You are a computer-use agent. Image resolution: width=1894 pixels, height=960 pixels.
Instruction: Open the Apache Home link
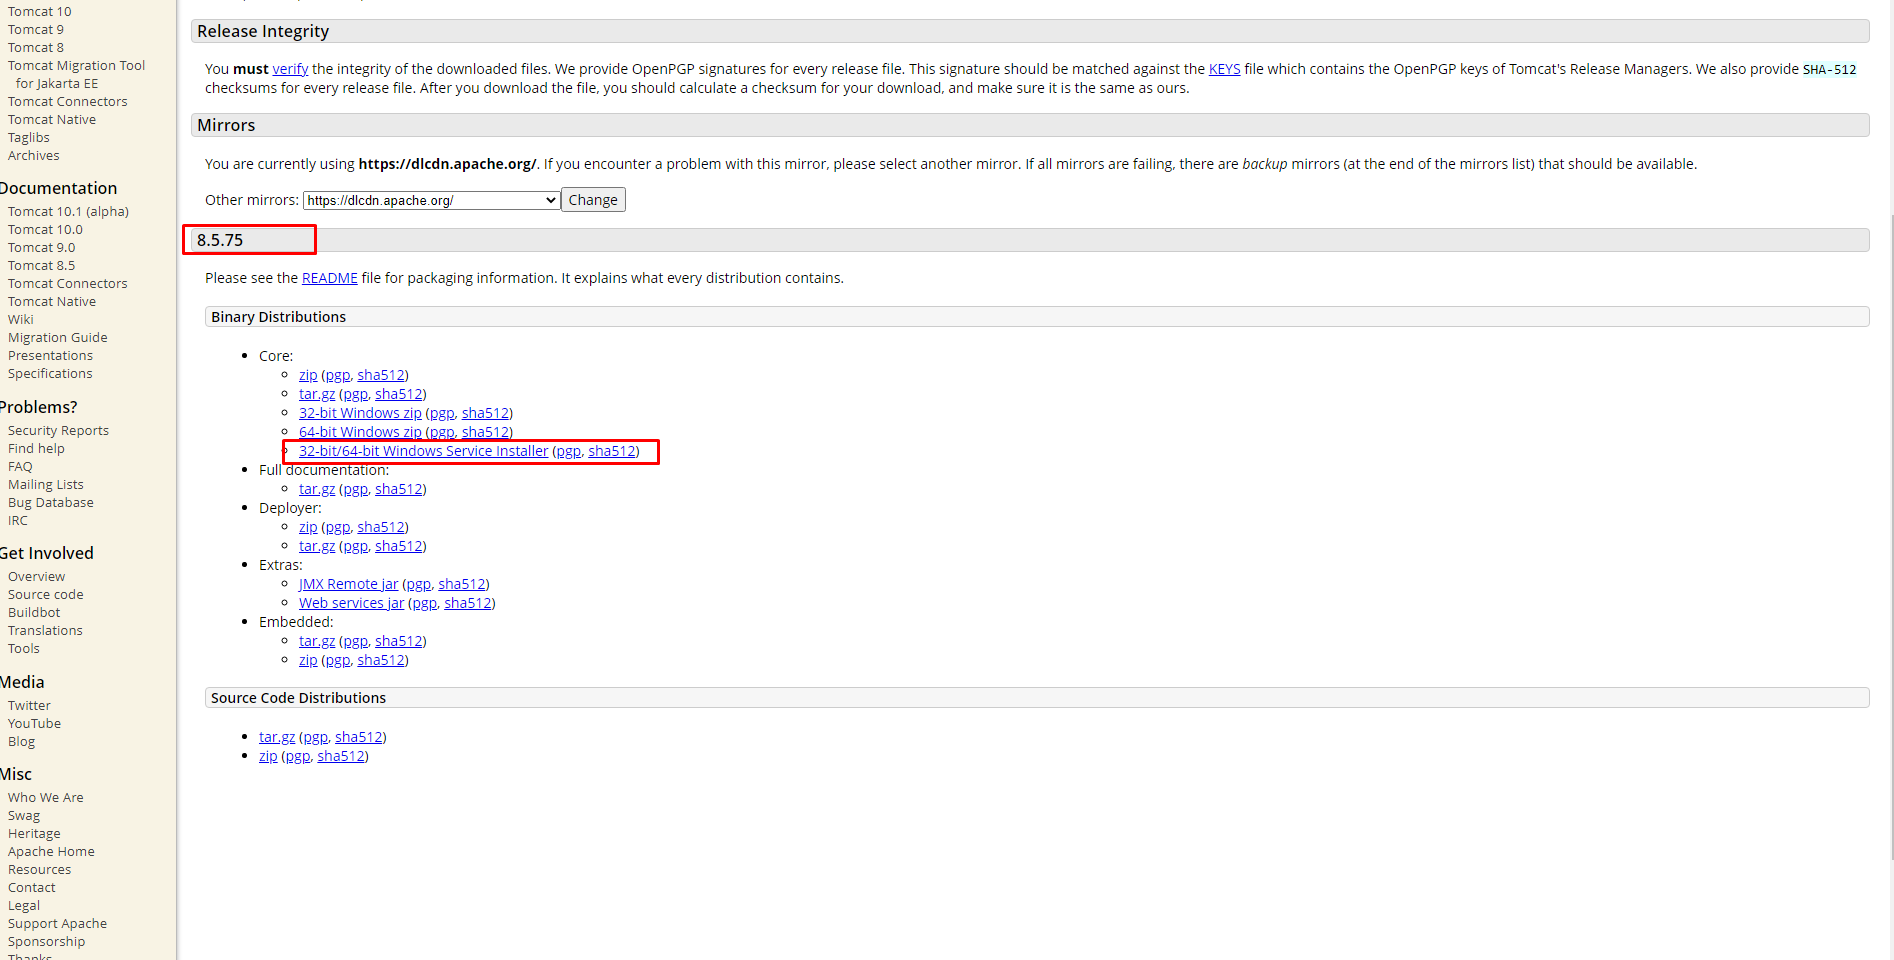click(x=51, y=852)
